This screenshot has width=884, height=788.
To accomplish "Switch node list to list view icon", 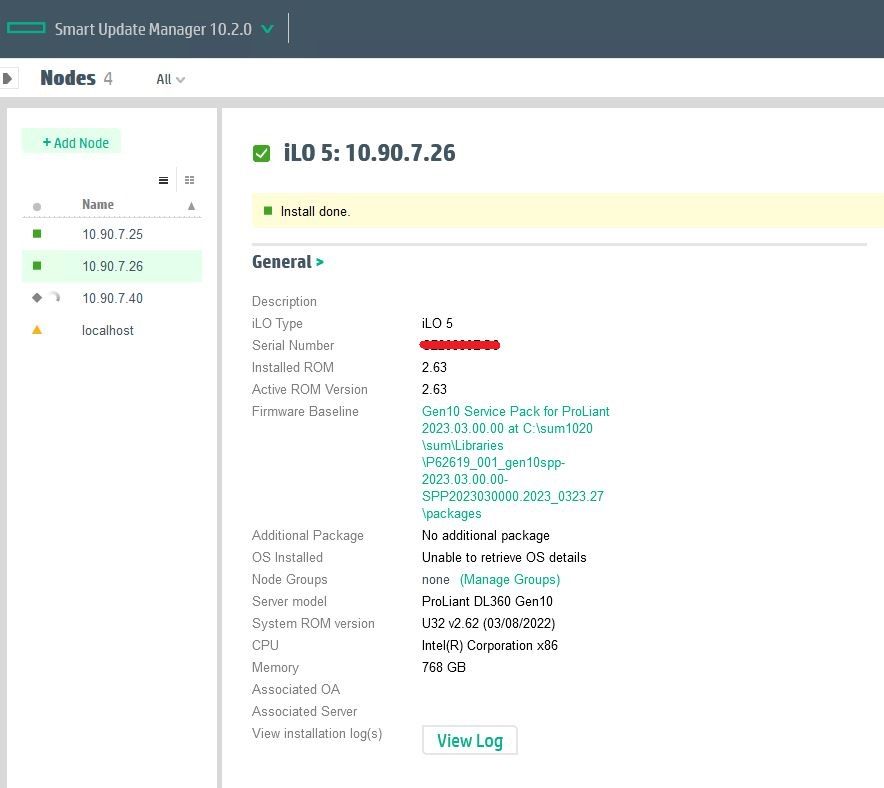I will pyautogui.click(x=163, y=180).
